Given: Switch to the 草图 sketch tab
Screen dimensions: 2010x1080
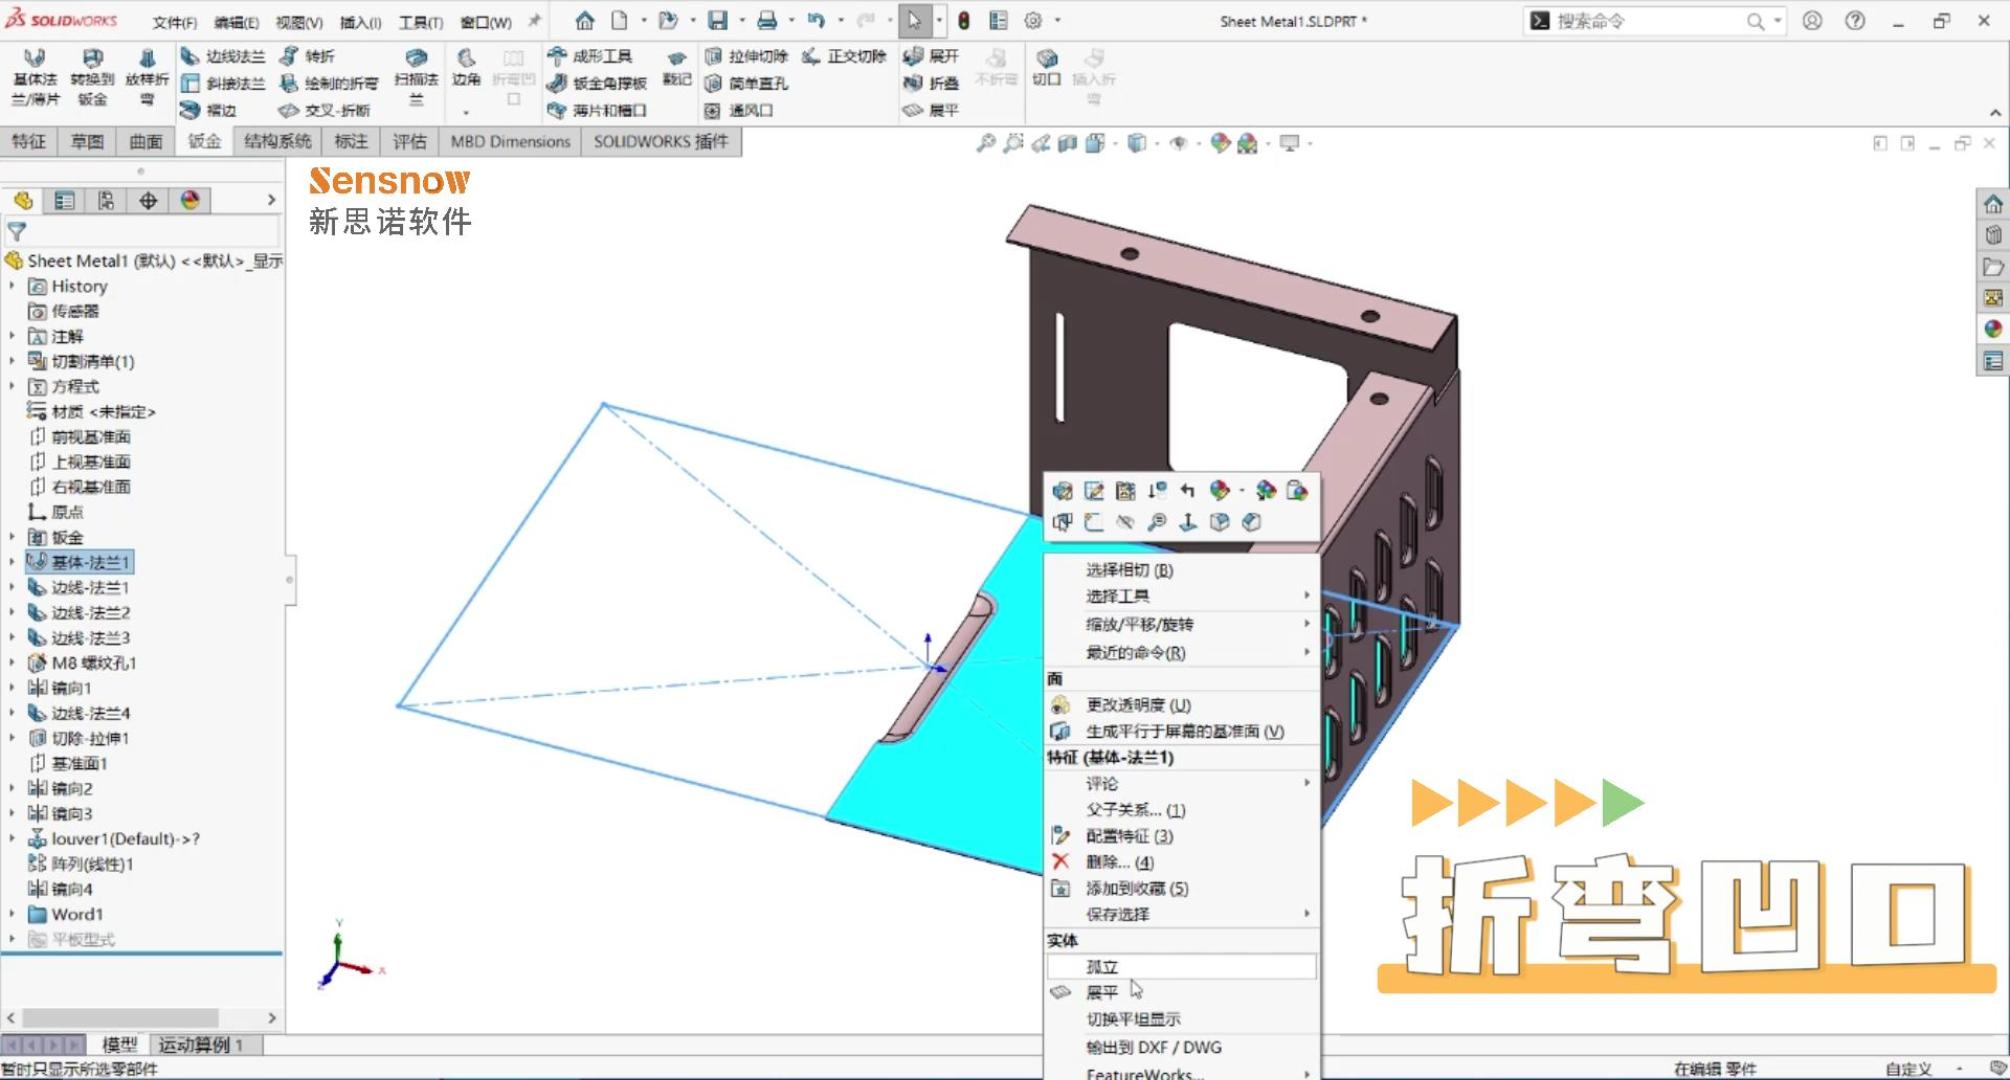Looking at the screenshot, I should (x=87, y=142).
